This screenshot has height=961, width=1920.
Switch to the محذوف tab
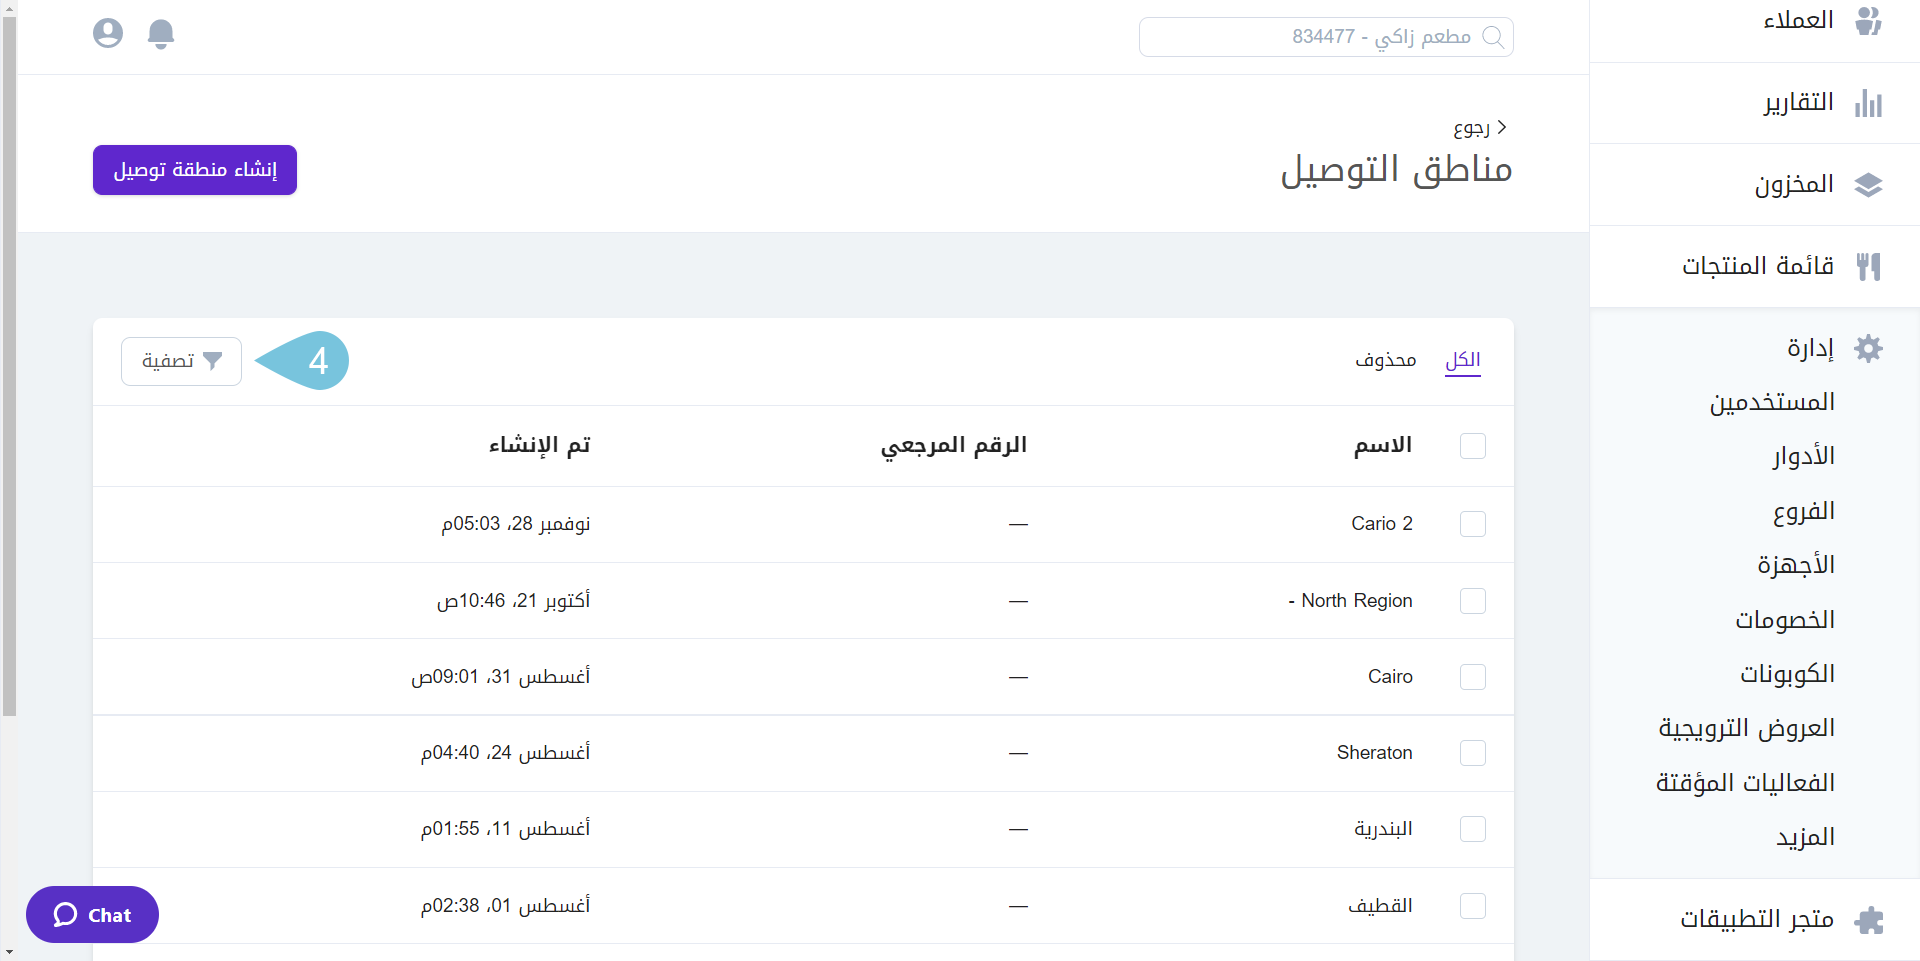(x=1385, y=360)
